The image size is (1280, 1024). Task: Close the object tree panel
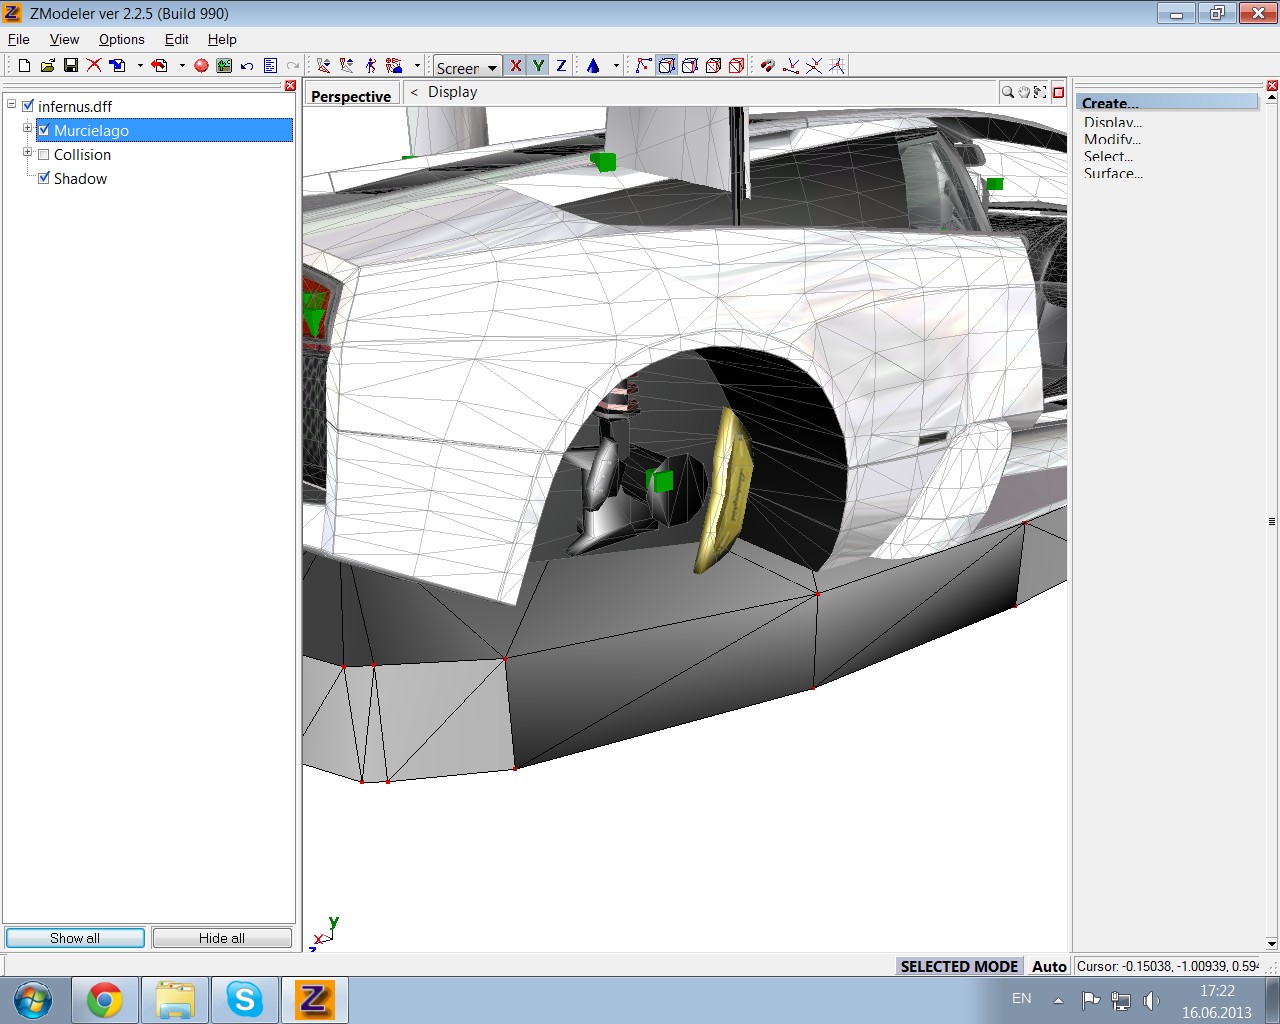click(x=290, y=86)
